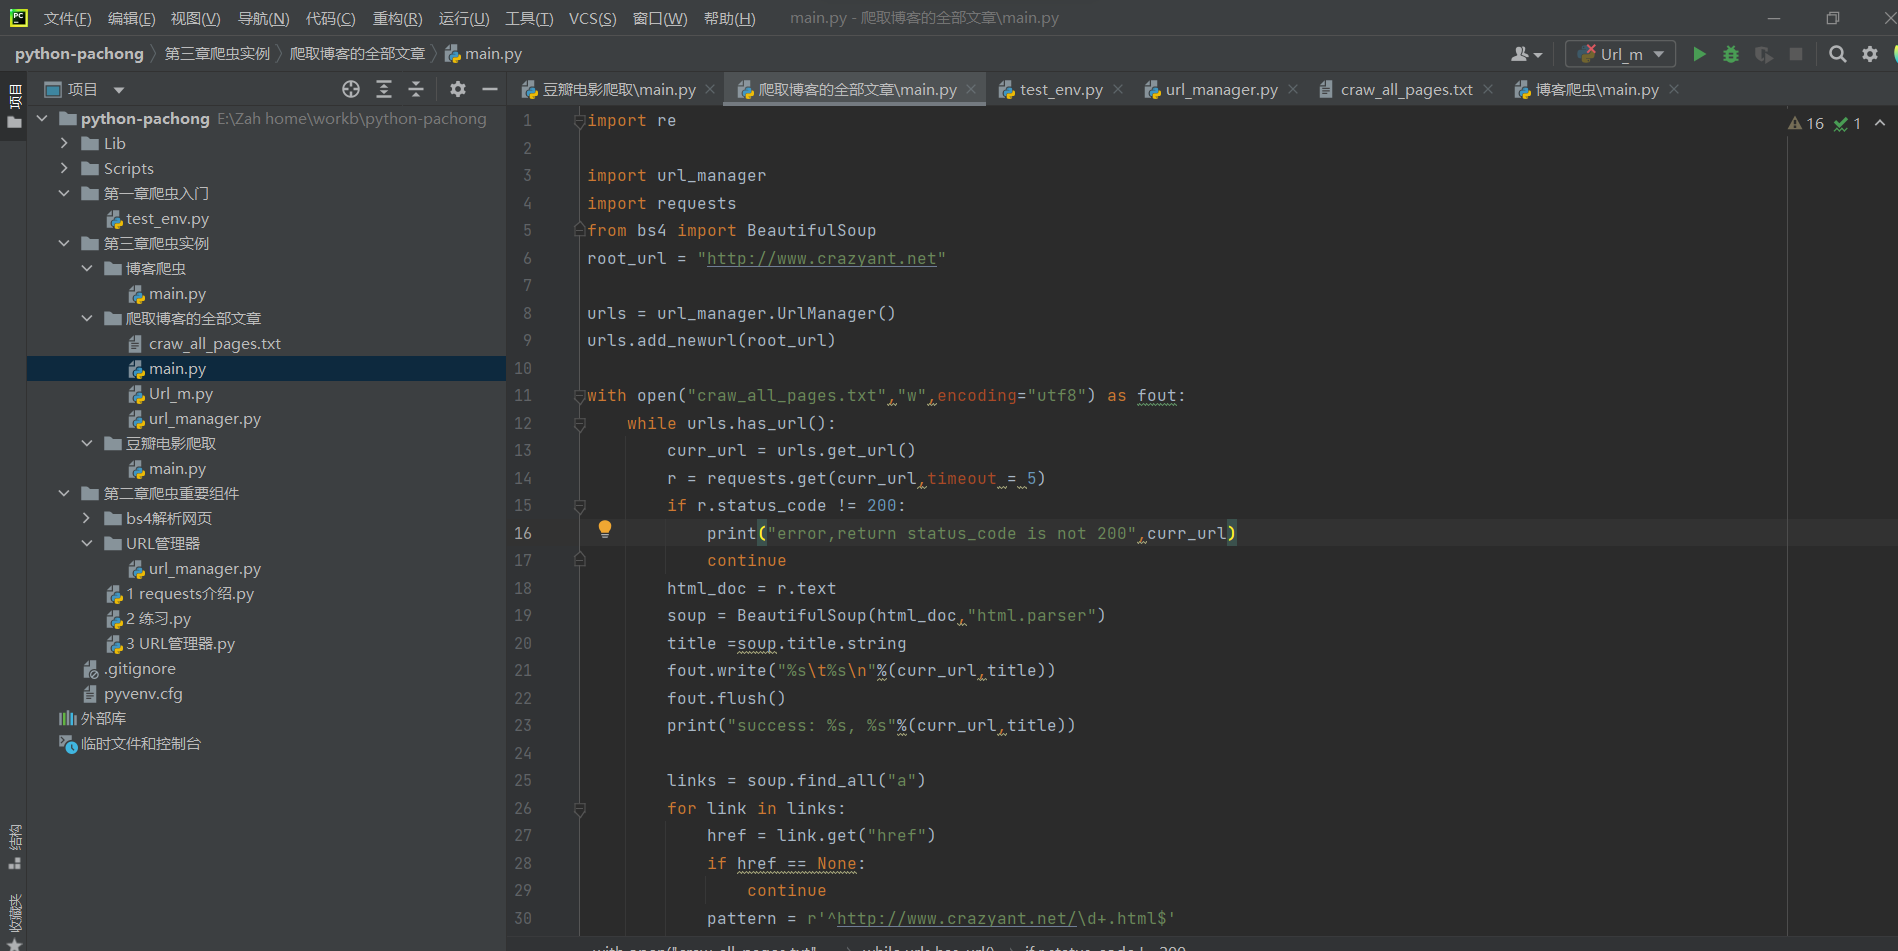
Task: Open the Project tool window sidebar button
Action: click(14, 106)
